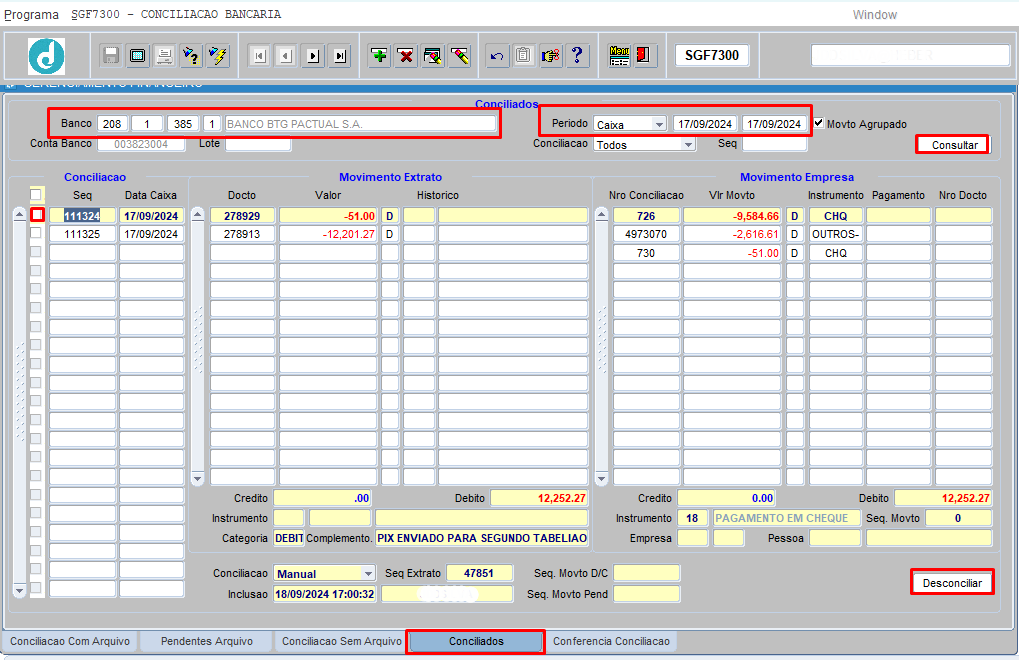Screen dimensions: 1019x660
Task: Click the Banco code field 208
Action: [112, 124]
